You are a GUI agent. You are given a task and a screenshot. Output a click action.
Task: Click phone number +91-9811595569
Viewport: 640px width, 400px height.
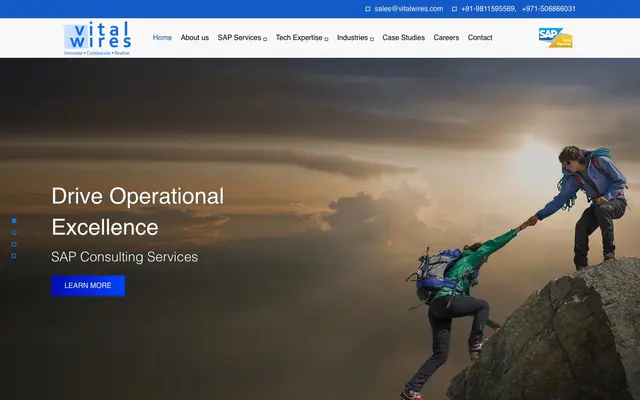click(x=489, y=9)
